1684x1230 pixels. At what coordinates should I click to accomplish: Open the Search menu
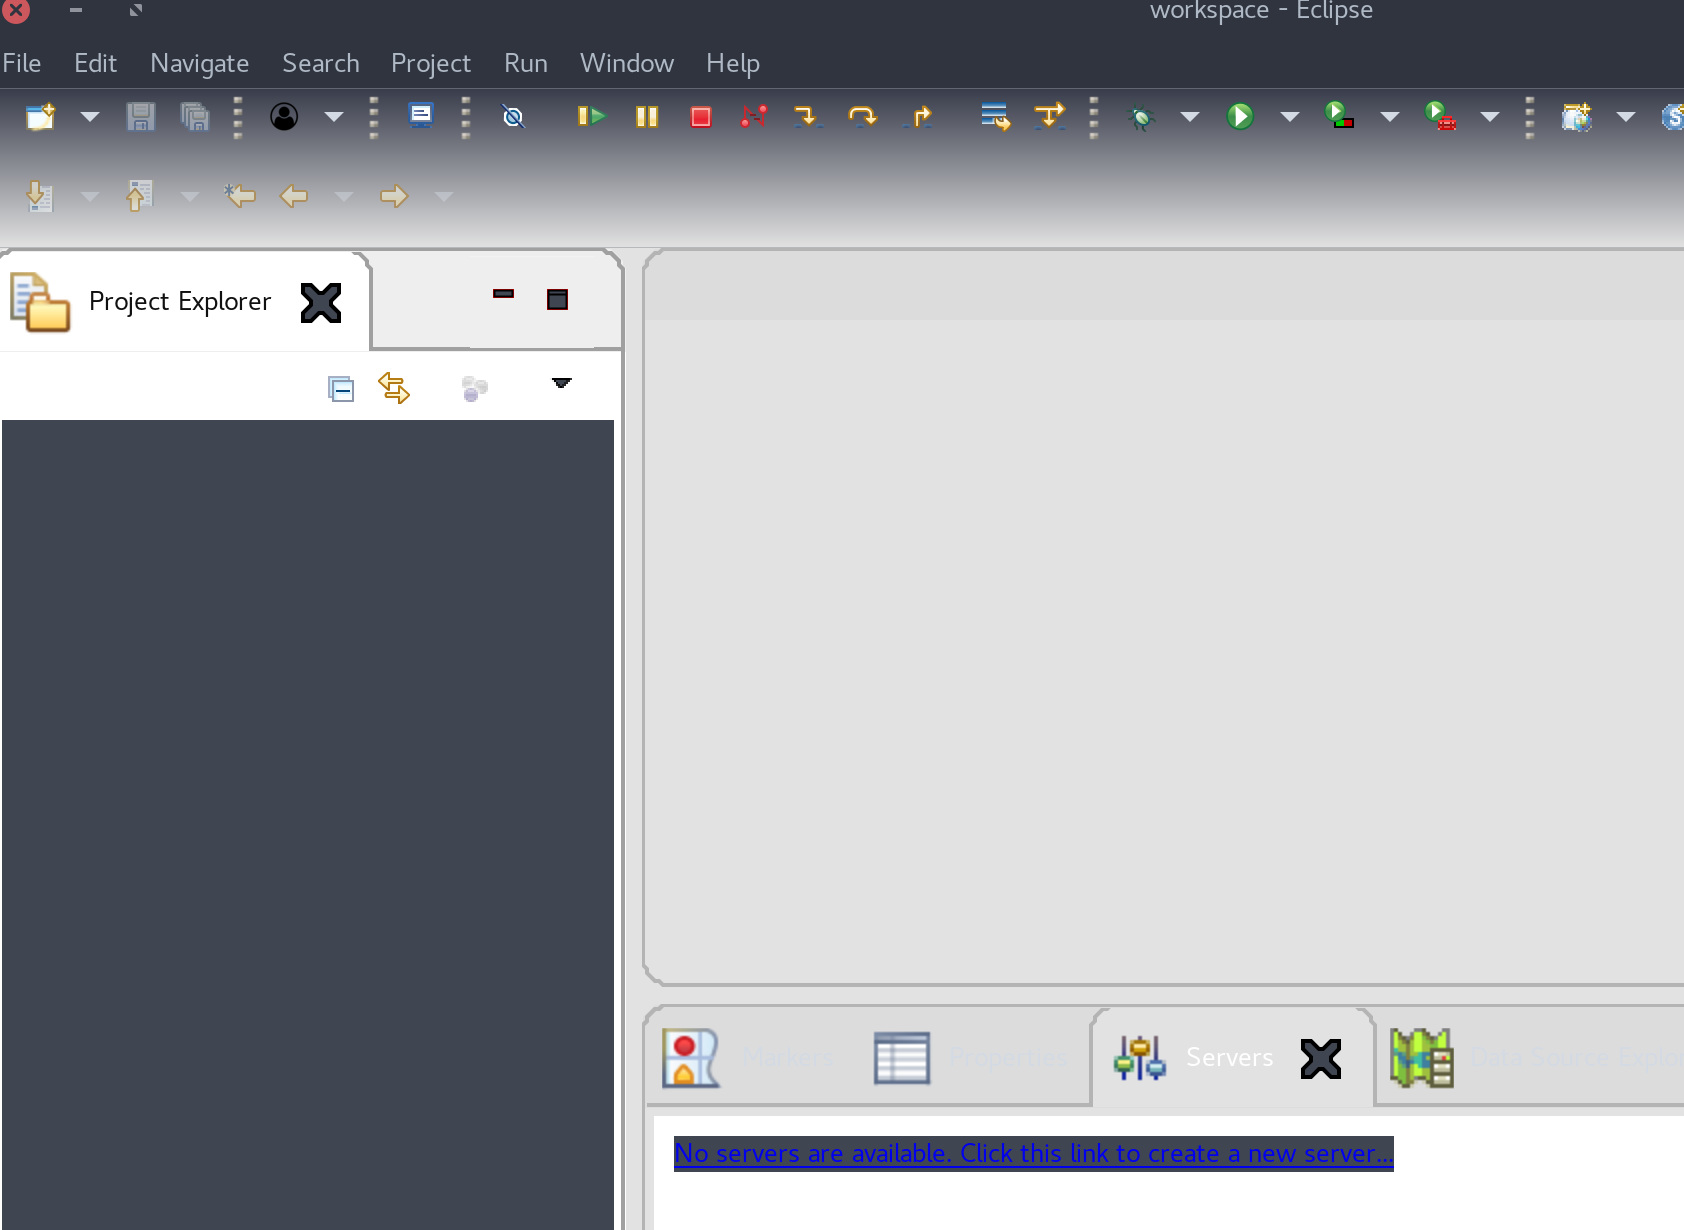point(320,63)
